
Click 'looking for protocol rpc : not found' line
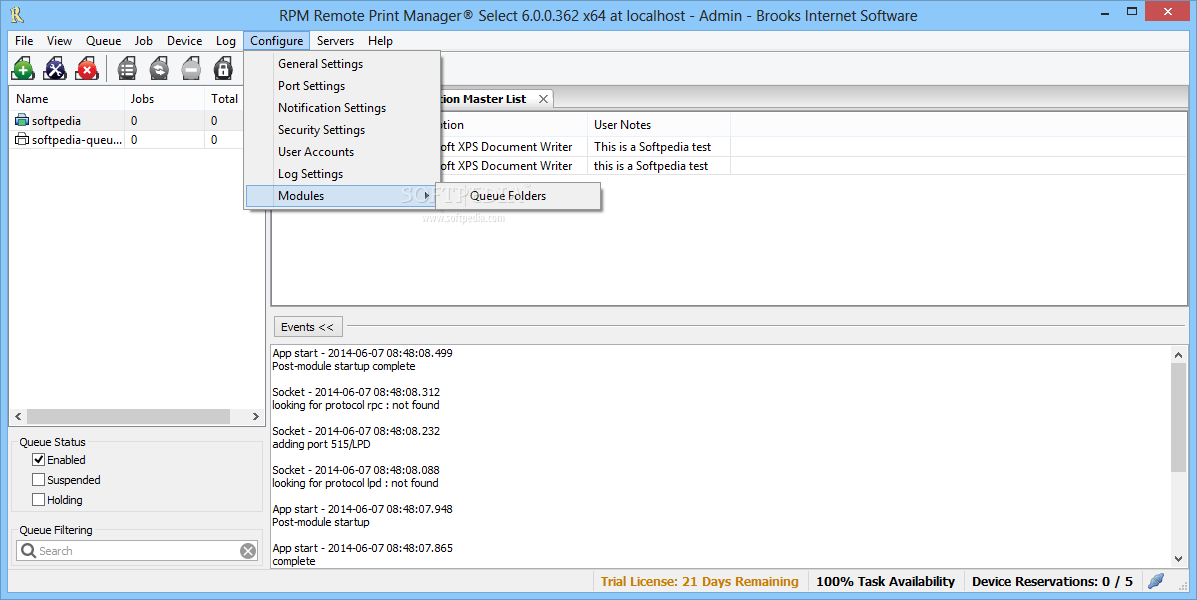pyautogui.click(x=356, y=405)
